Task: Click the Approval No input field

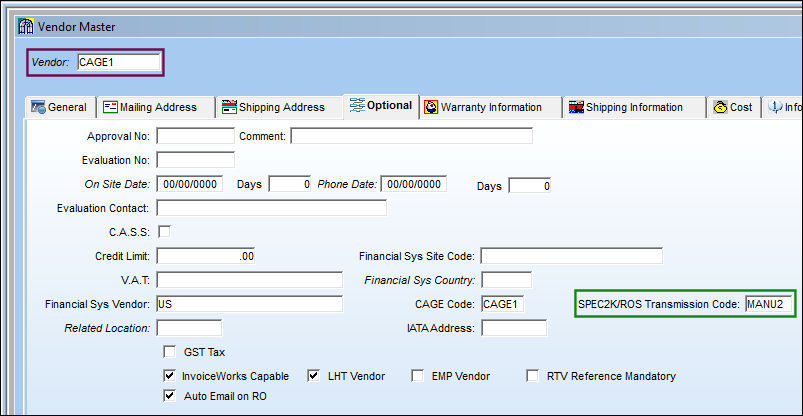Action: click(x=195, y=136)
